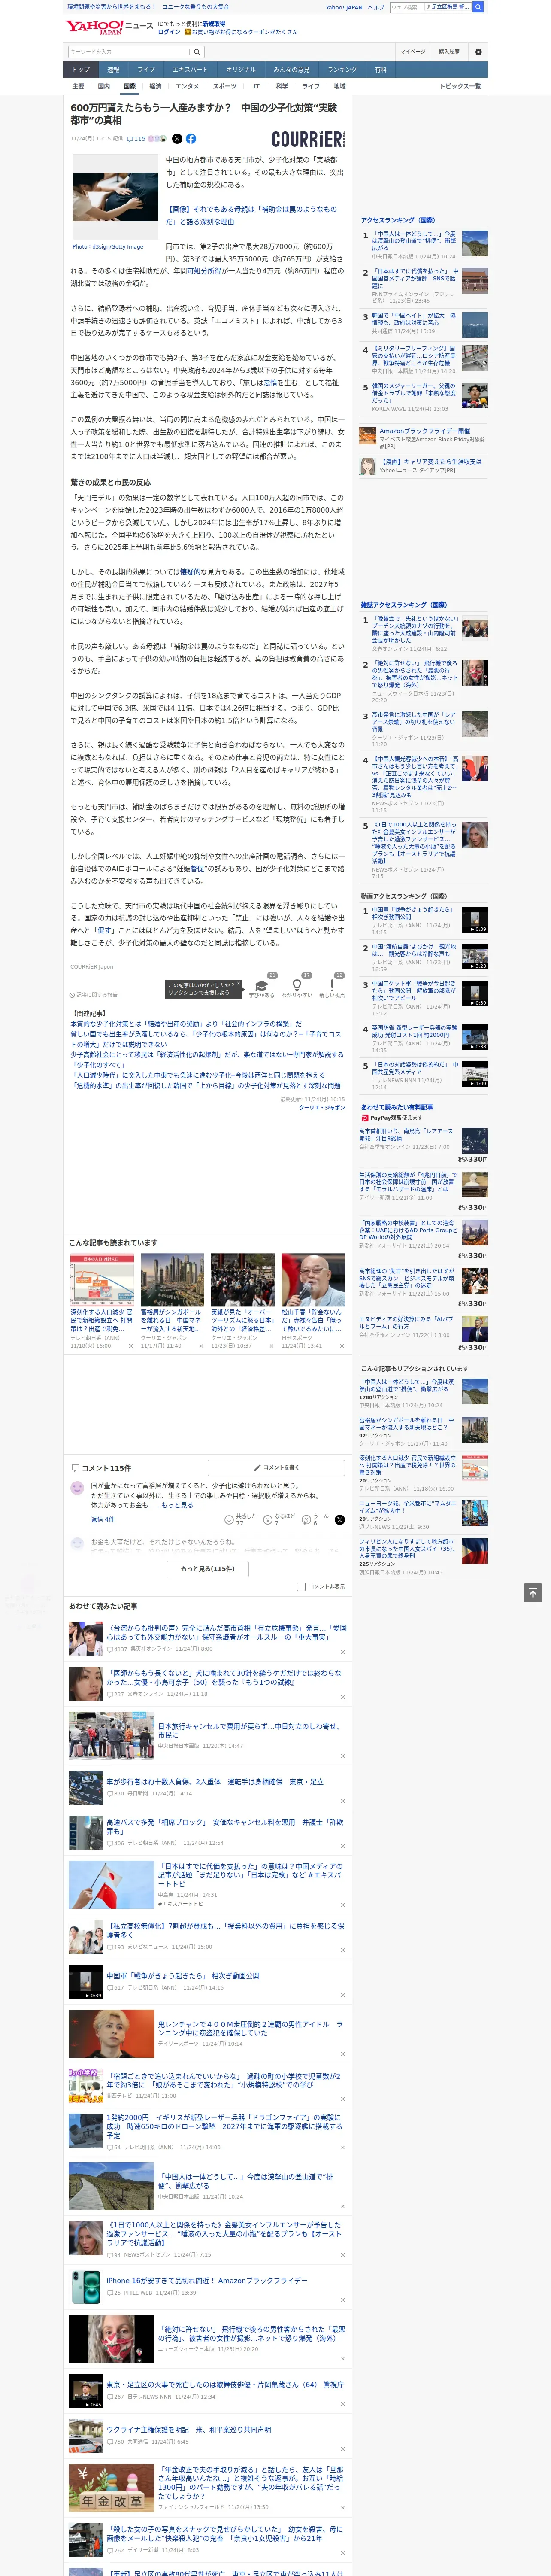Click the 購入履歴 button
This screenshot has width=551, height=2576.
[449, 51]
